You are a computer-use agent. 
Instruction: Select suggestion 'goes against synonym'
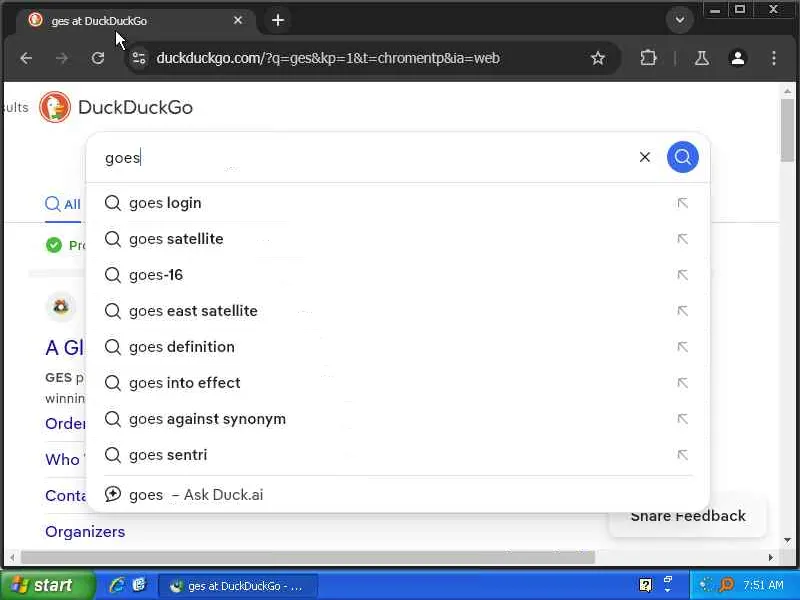pyautogui.click(x=398, y=419)
